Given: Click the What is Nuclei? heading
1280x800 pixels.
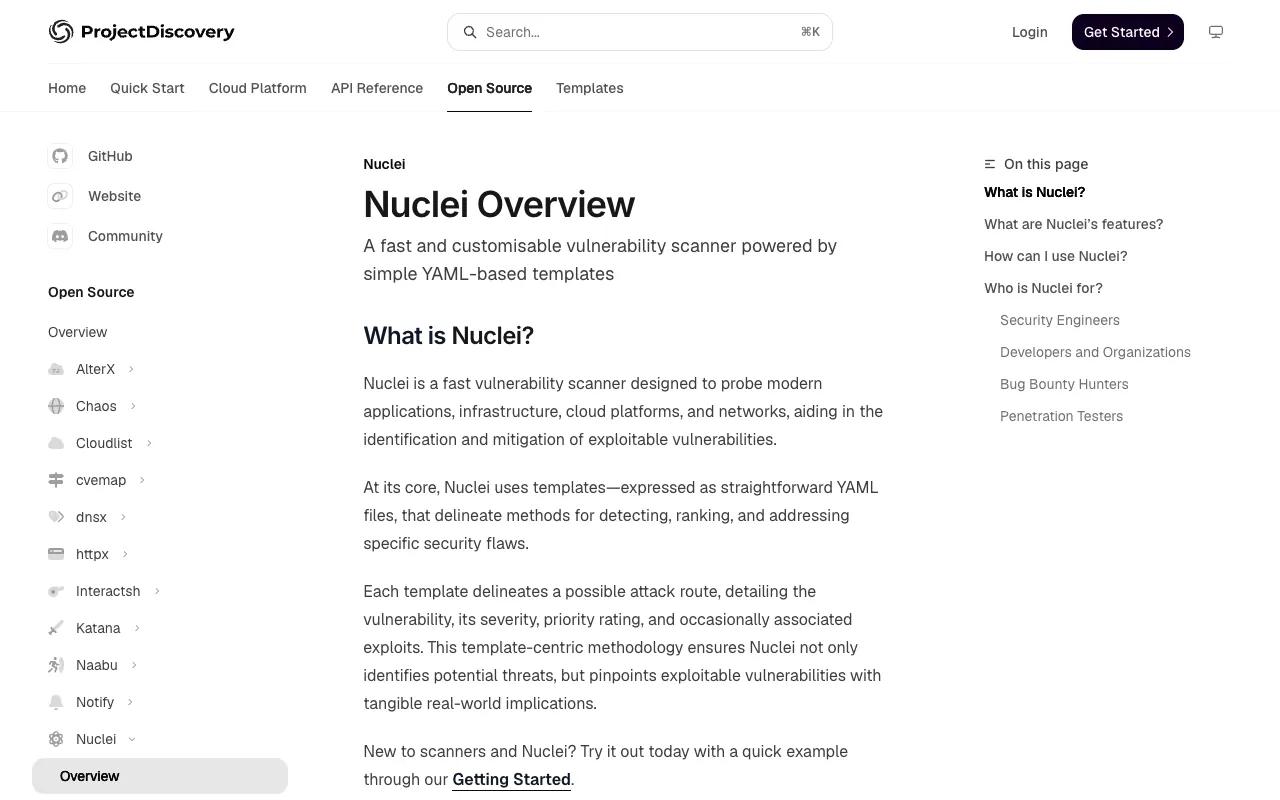Looking at the screenshot, I should click(x=448, y=335).
